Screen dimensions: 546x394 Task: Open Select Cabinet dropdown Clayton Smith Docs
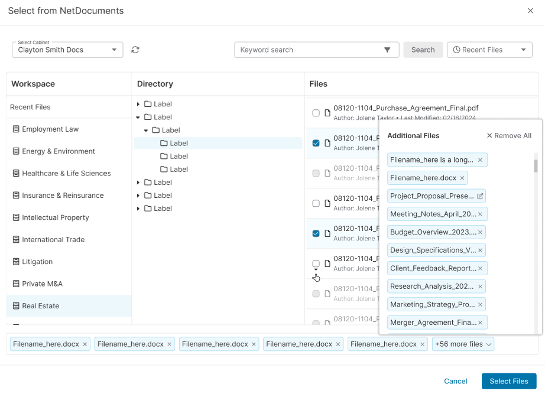(68, 50)
